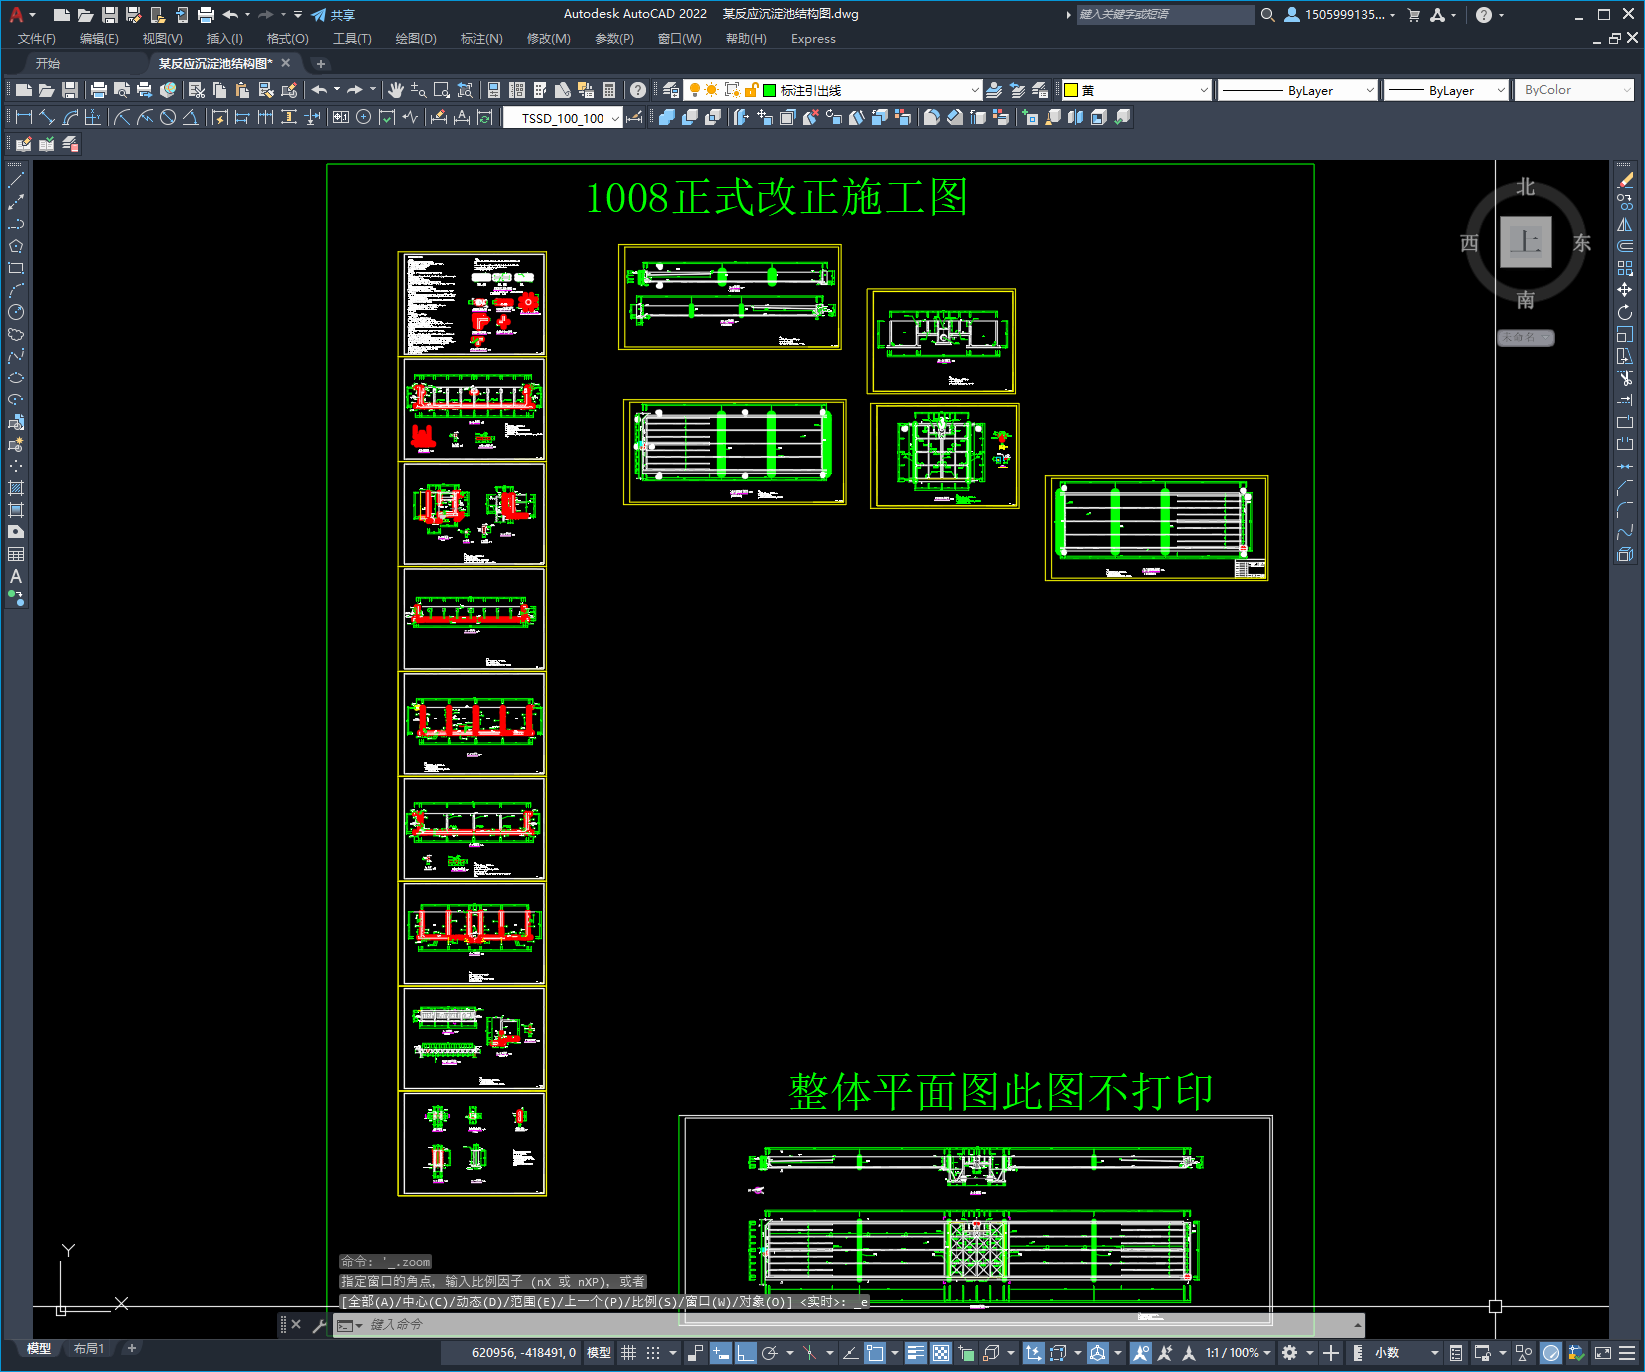Toggle lineweight display in status bar
This screenshot has width=1645, height=1372.
tap(916, 1353)
